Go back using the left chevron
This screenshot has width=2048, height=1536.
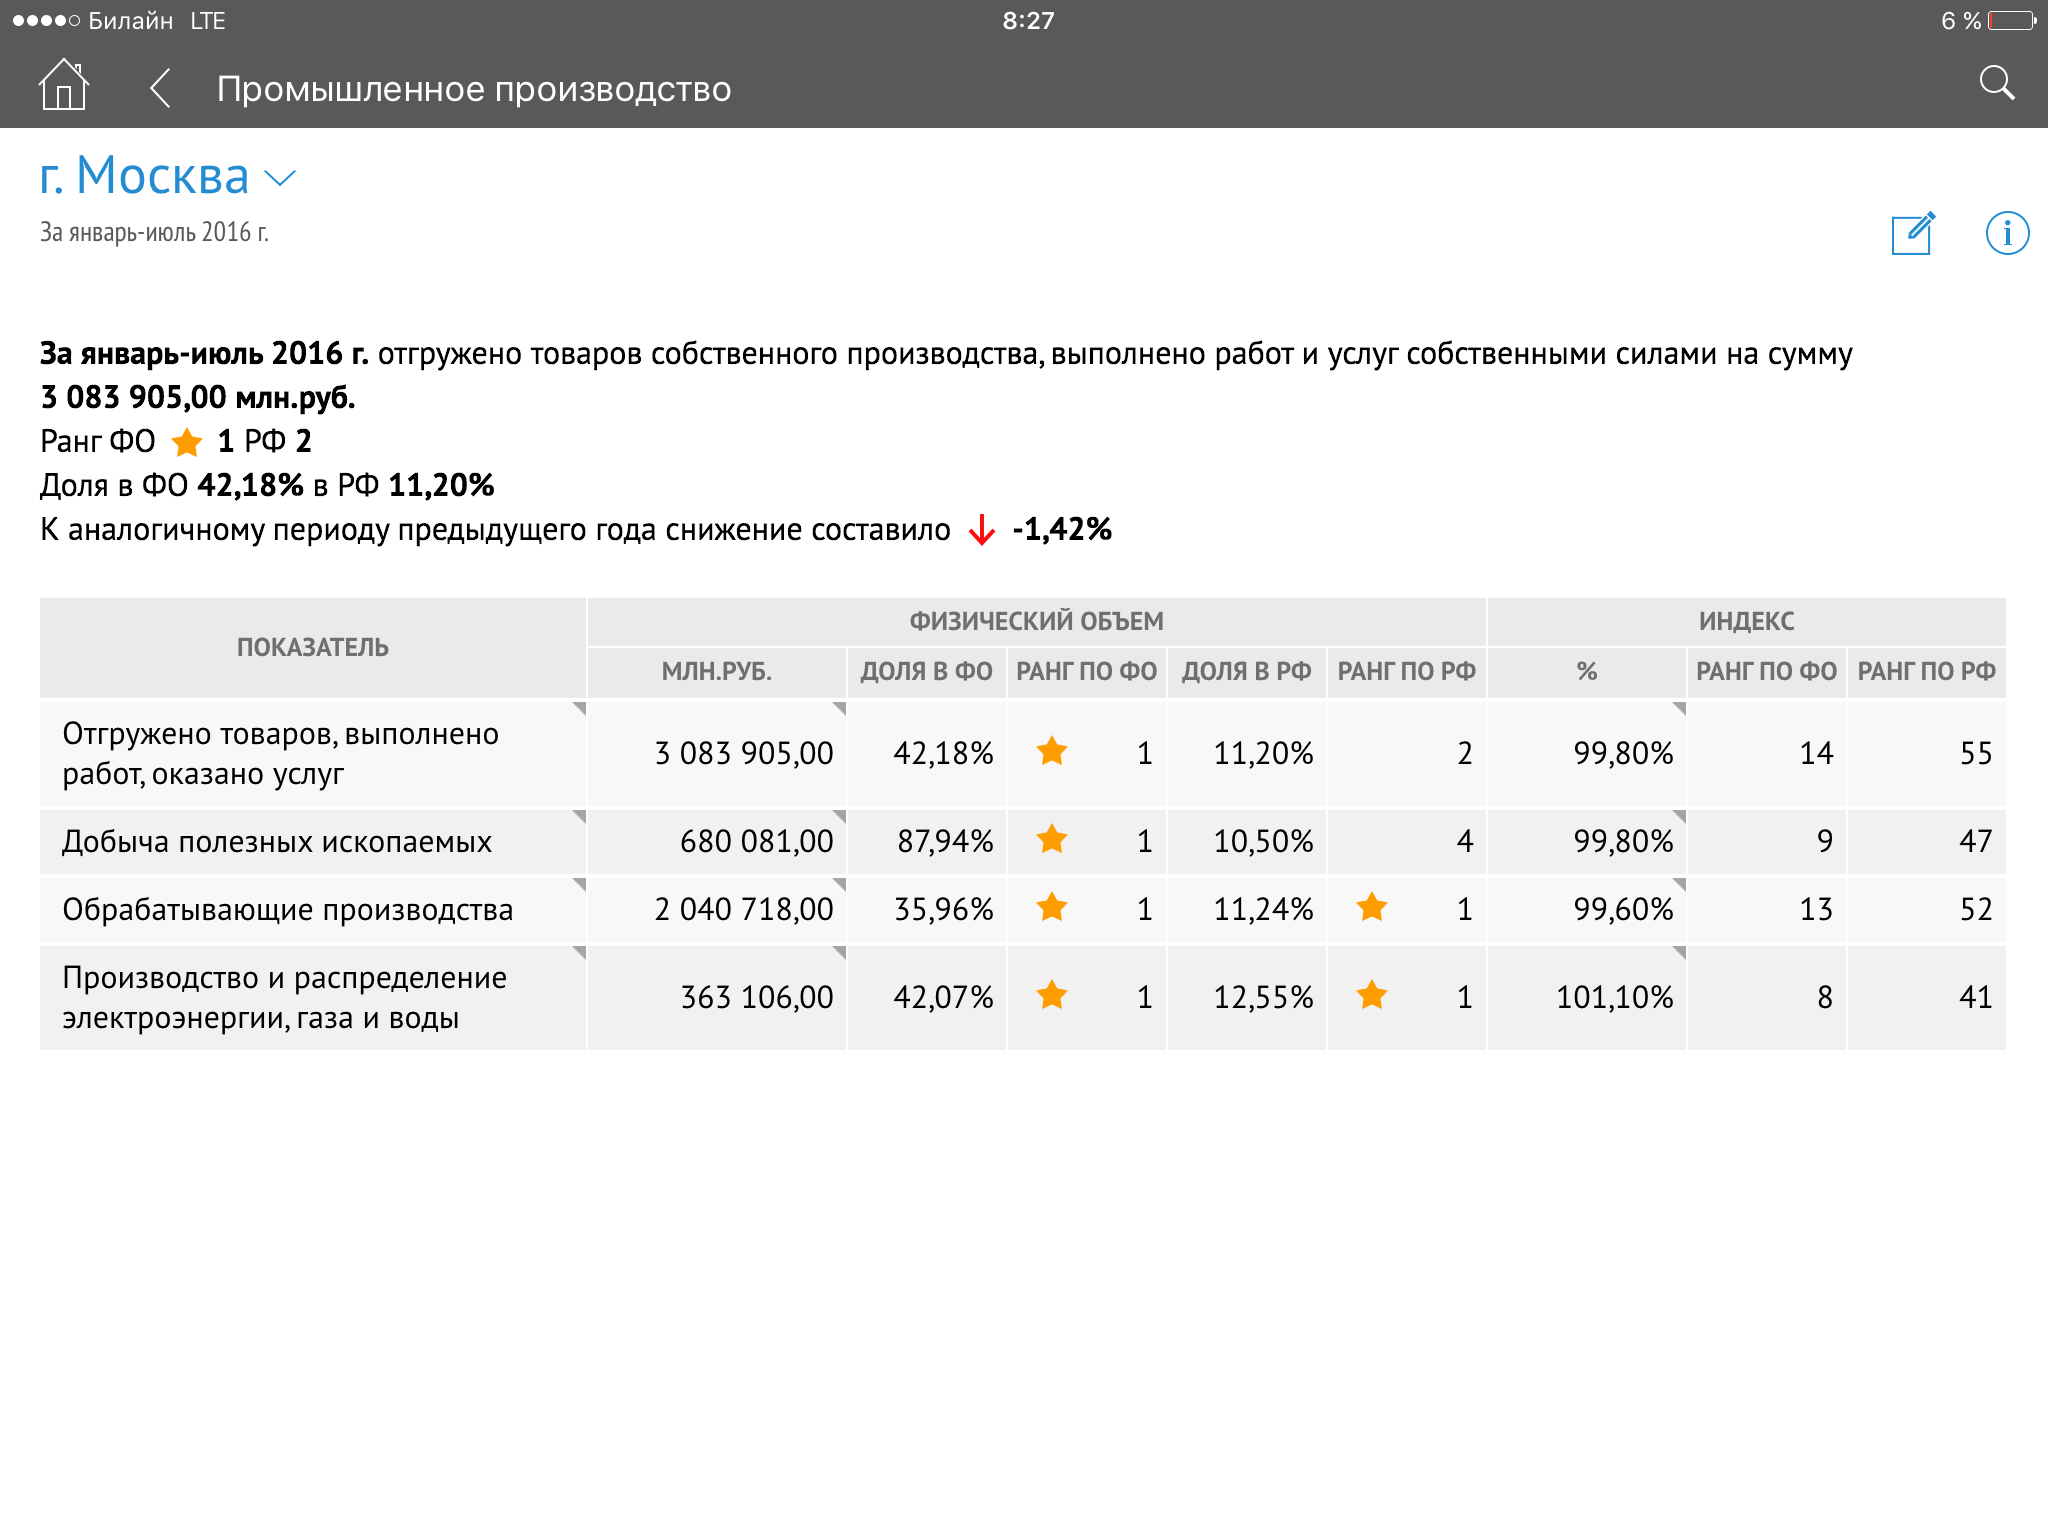point(160,88)
